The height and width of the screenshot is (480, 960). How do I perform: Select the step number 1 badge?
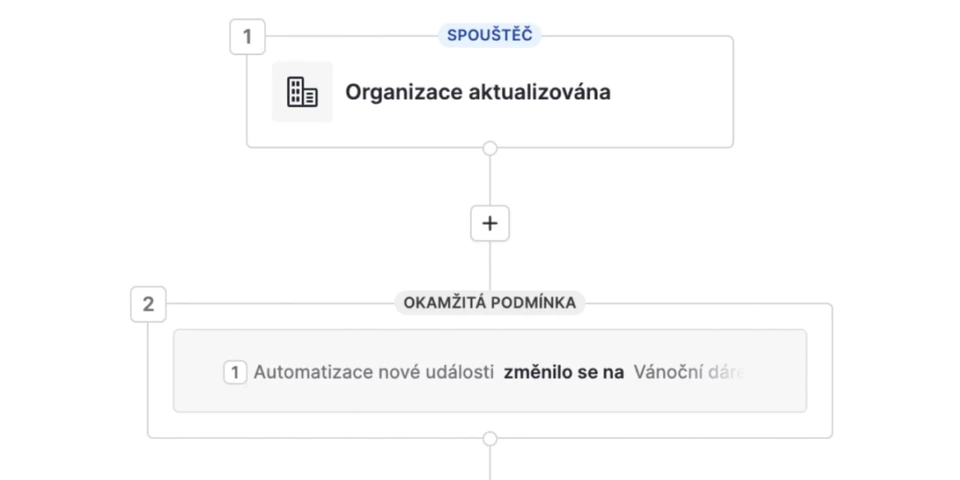pos(247,39)
